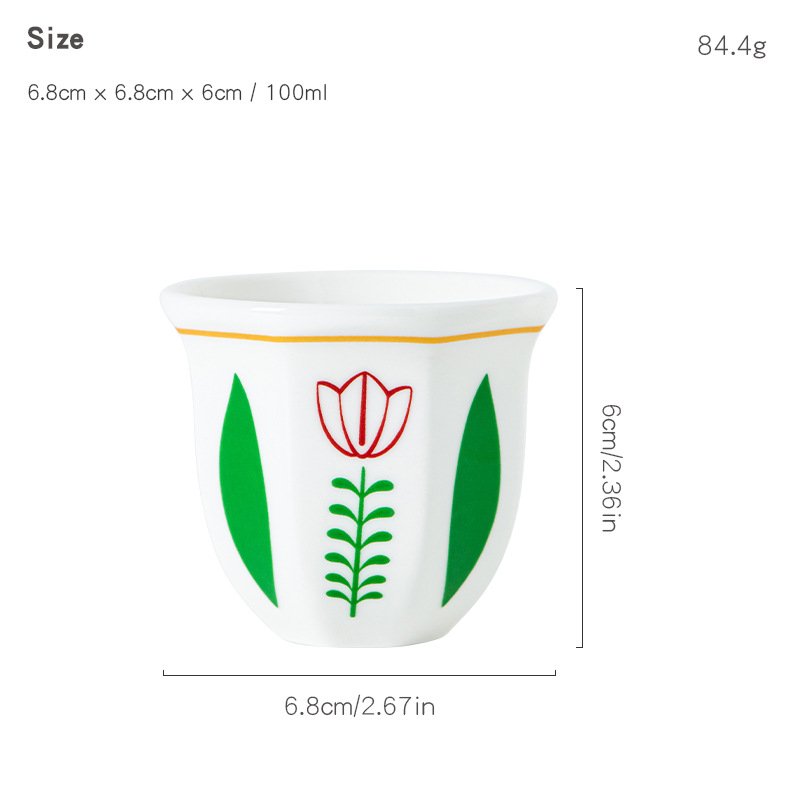Select the horizontal width measurement line

point(359,673)
